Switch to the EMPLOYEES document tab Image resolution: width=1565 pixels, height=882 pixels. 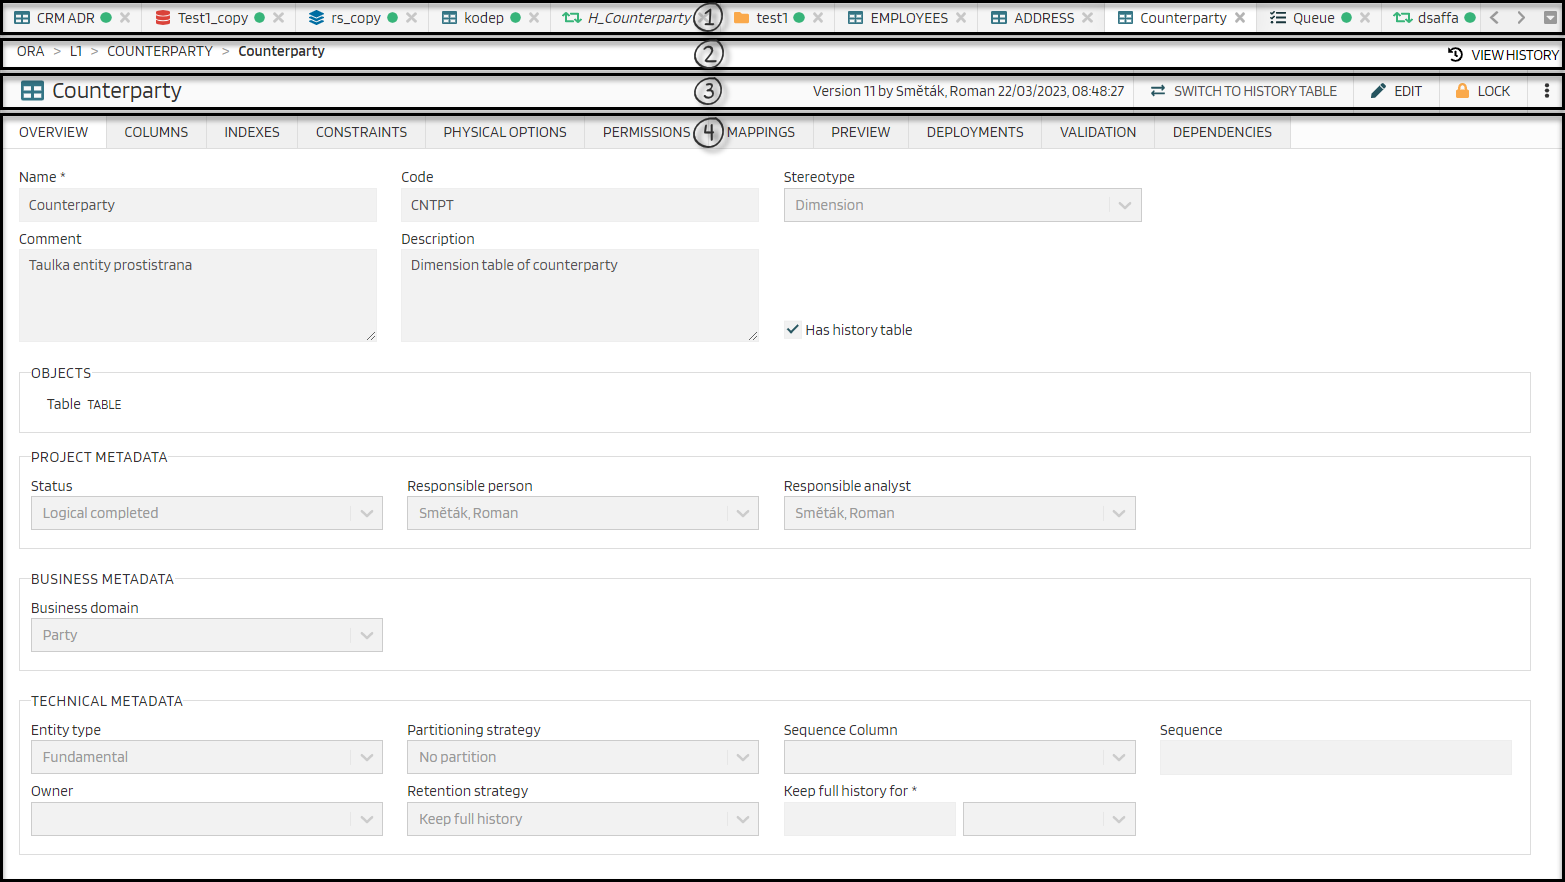[x=908, y=18]
